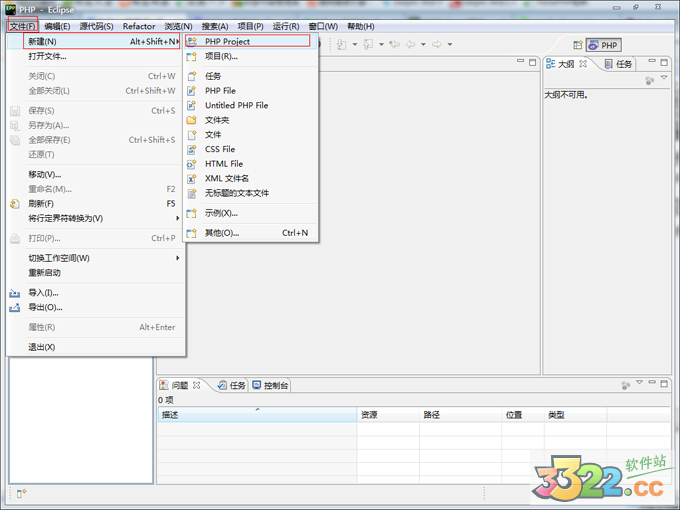680x510 pixels.
Task: Open the 项目(P) menu
Action: [250, 26]
